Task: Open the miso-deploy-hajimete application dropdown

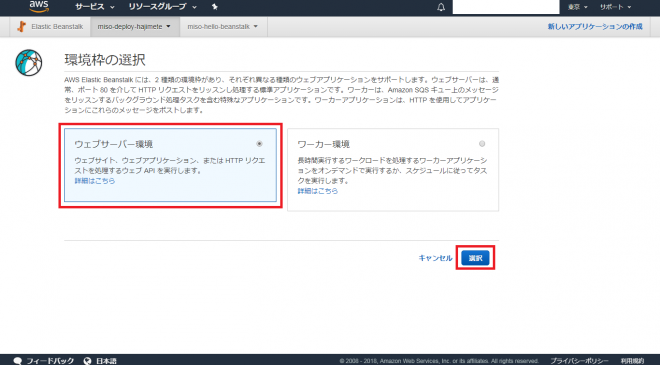Action: point(134,27)
